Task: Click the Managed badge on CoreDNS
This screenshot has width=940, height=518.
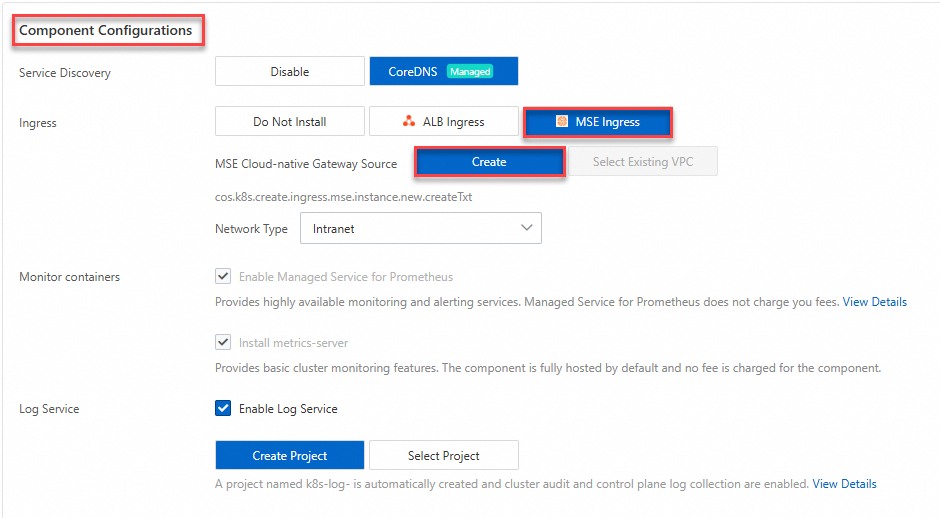Action: pyautogui.click(x=469, y=72)
